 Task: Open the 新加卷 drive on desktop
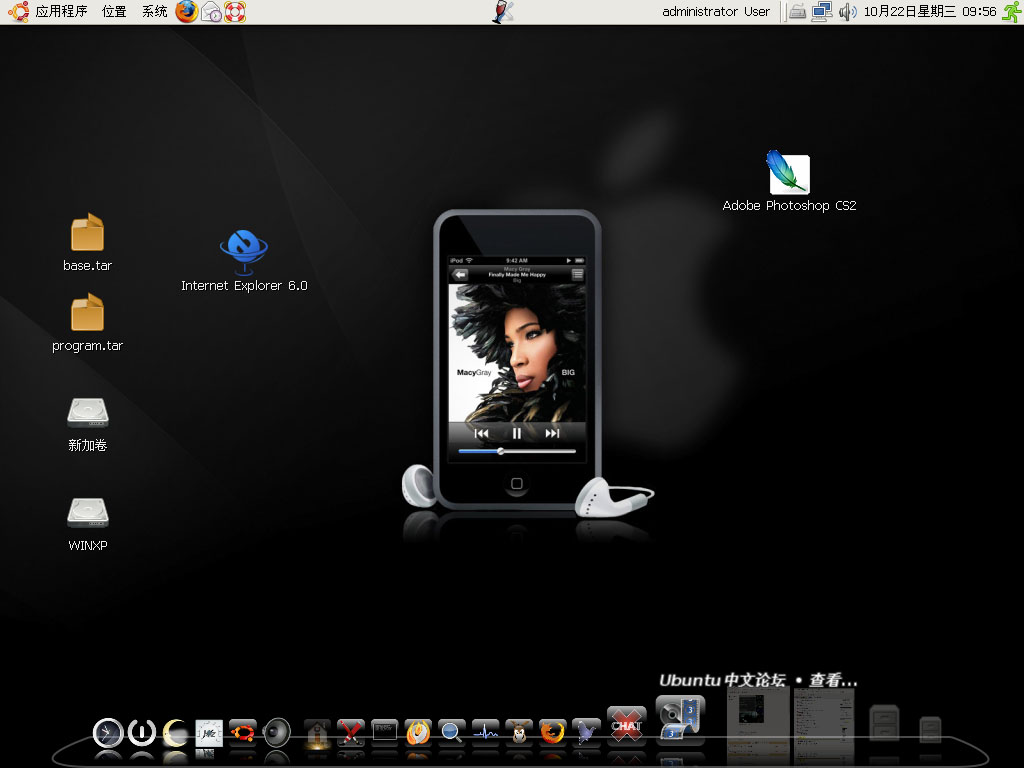[88, 424]
